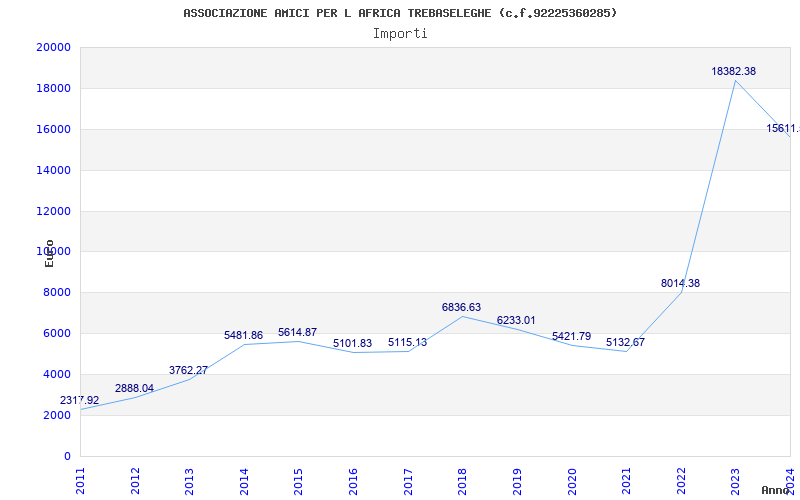This screenshot has height=500, width=800.
Task: Click the 2021 x-axis year label
Action: [x=626, y=481]
